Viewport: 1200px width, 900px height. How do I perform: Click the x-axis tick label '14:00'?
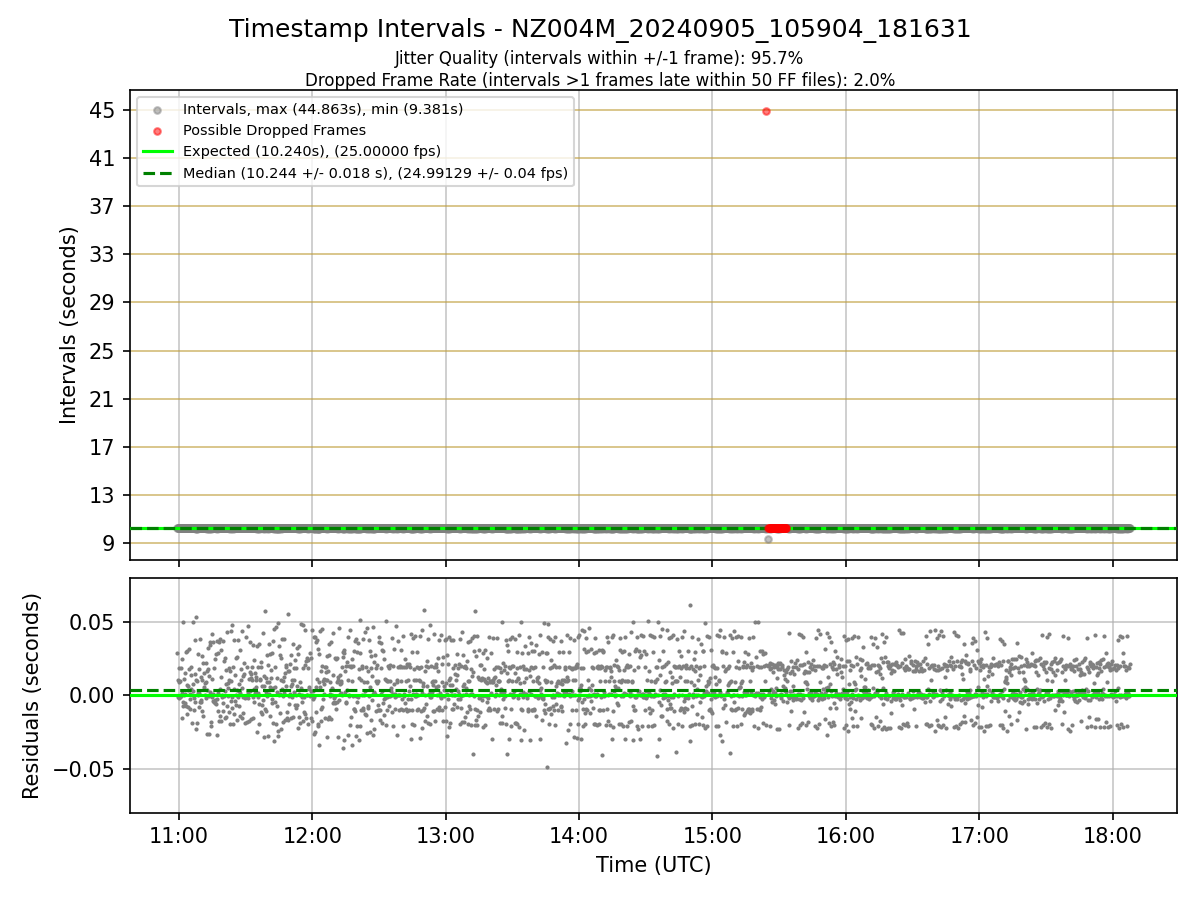click(x=579, y=834)
